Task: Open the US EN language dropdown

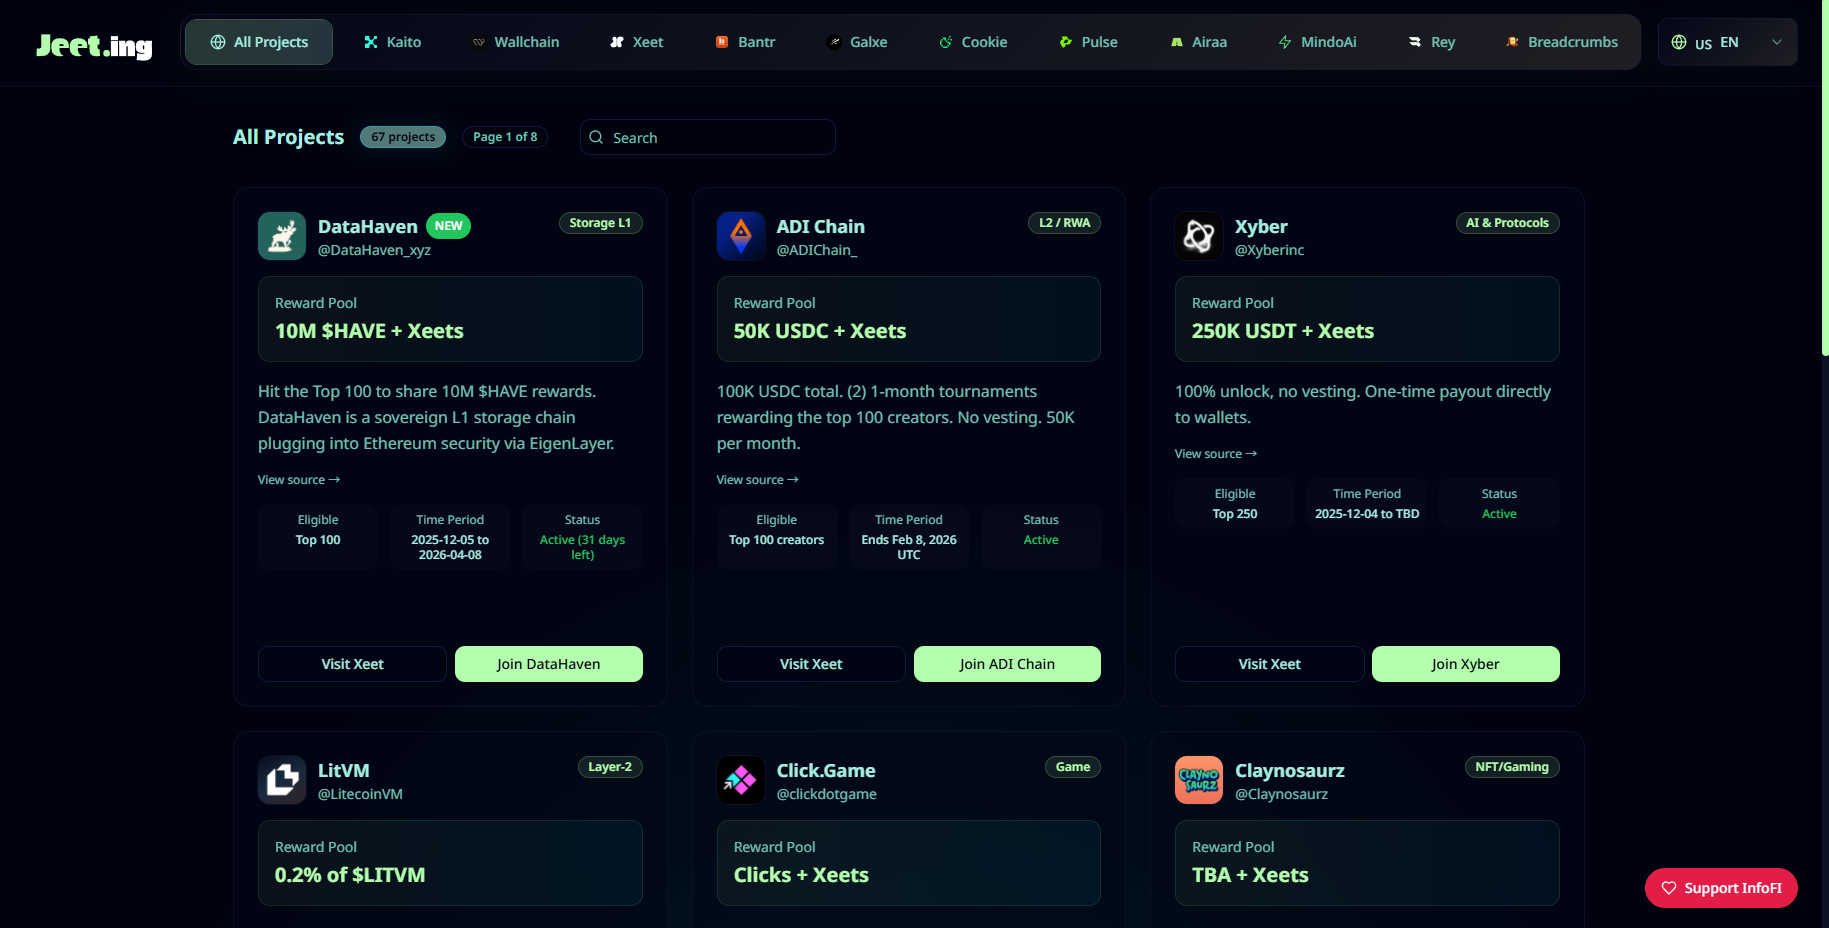Action: 1727,42
